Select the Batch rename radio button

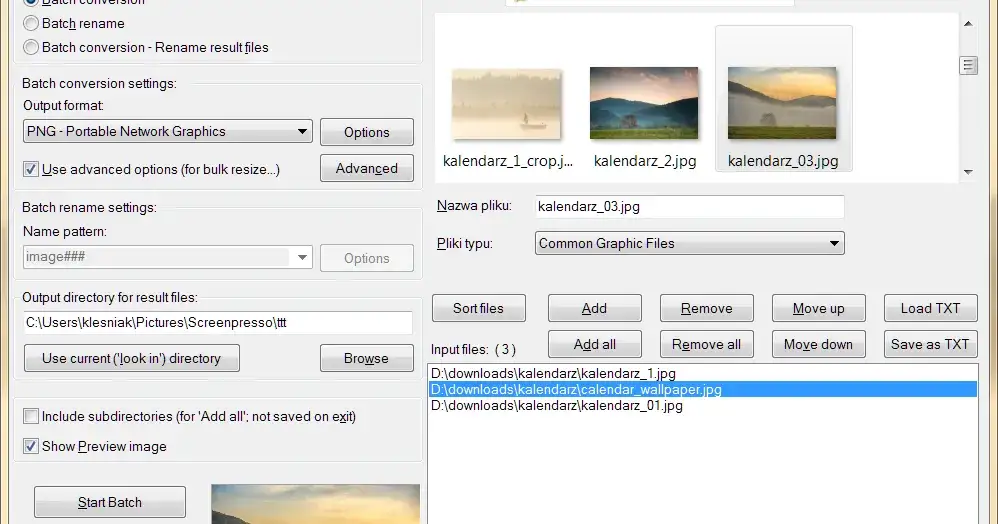32,23
